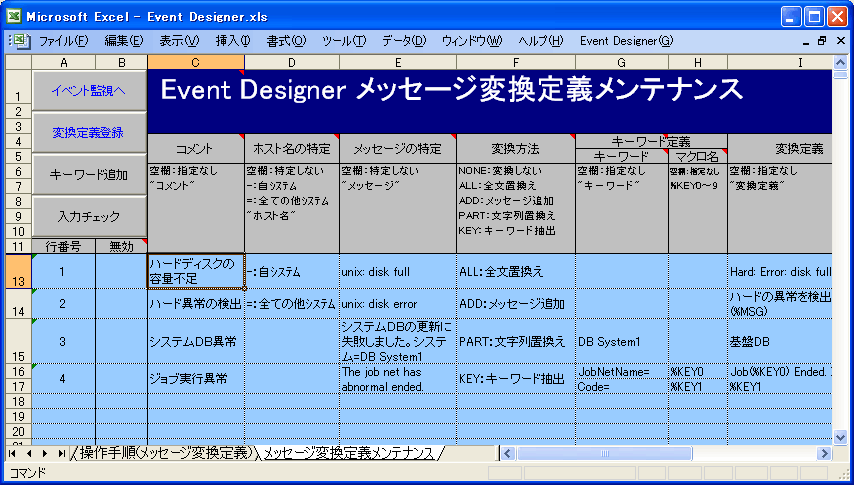The image size is (854, 485).
Task: Restore the workbook window in menu bar
Action: [x=822, y=41]
